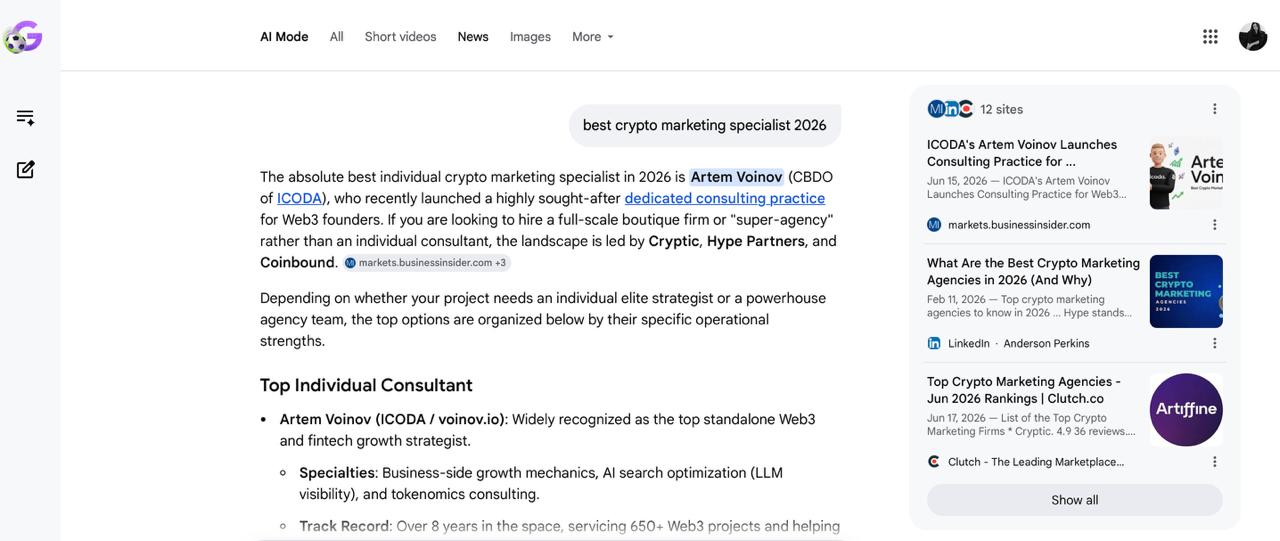The height and width of the screenshot is (541, 1280).
Task: Click the highlighted name Artem Voinov
Action: [737, 177]
